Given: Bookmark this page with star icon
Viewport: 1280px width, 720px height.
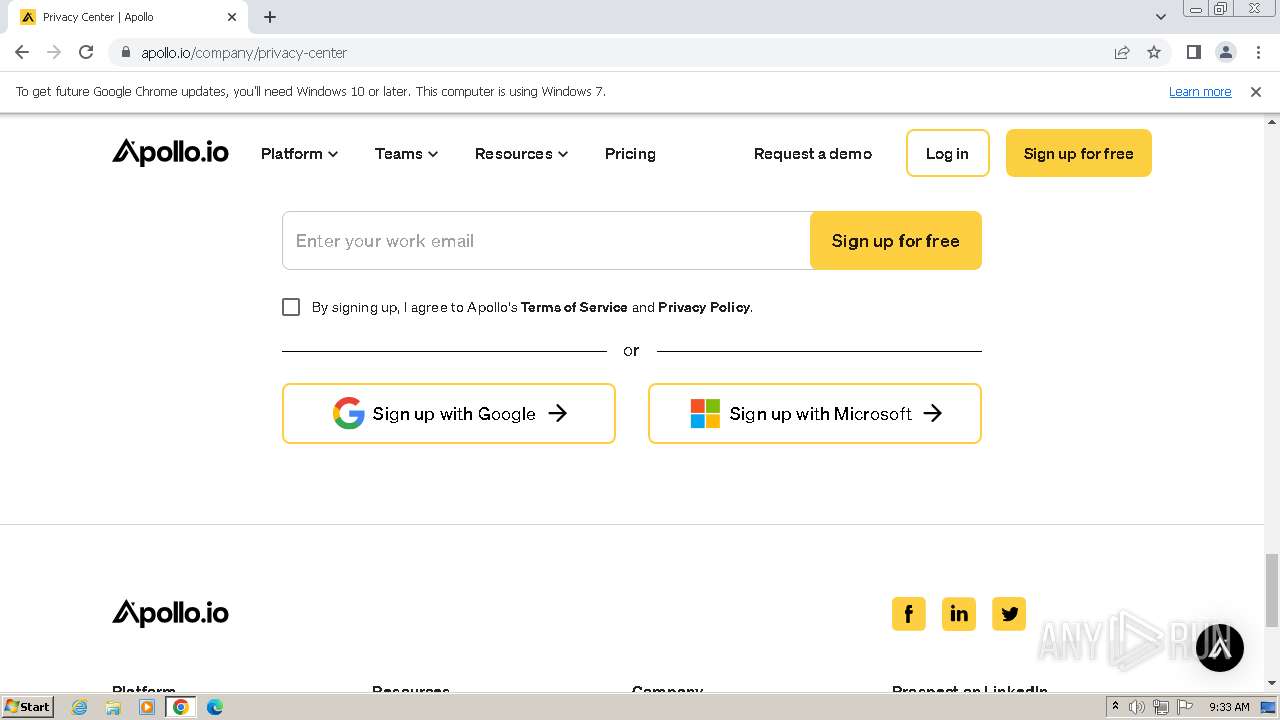Looking at the screenshot, I should [x=1154, y=52].
